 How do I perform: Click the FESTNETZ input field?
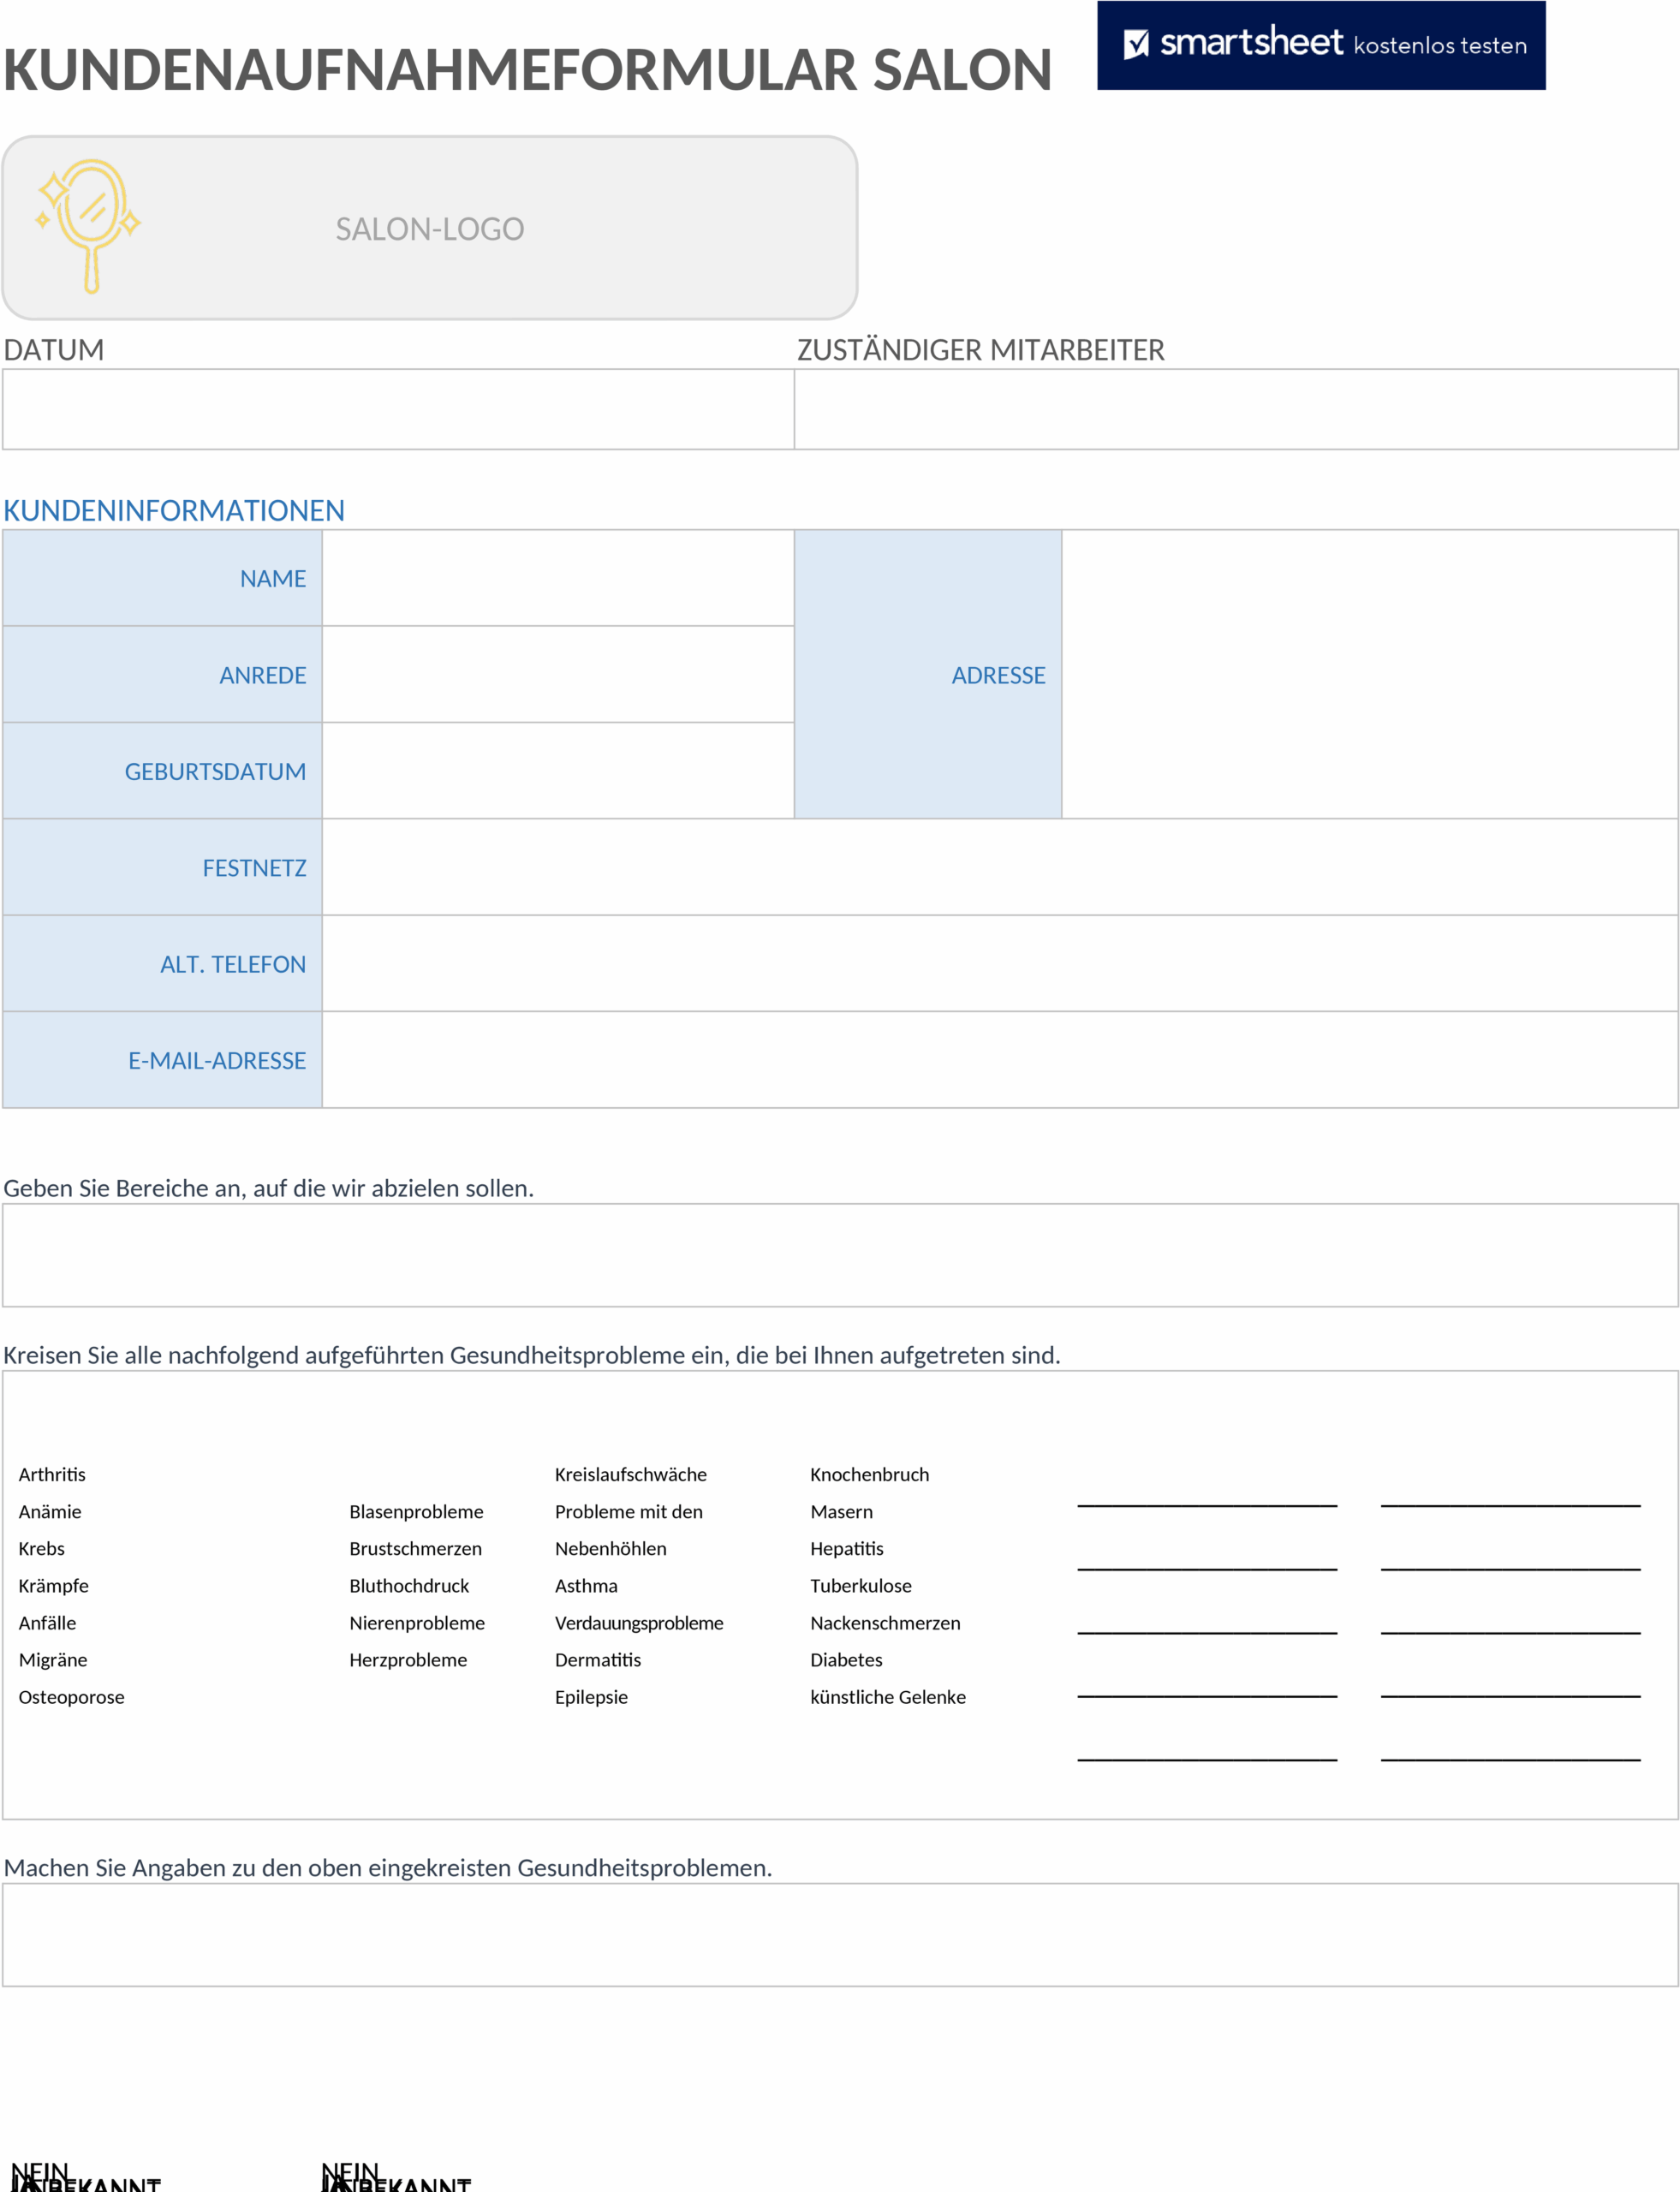1000,867
